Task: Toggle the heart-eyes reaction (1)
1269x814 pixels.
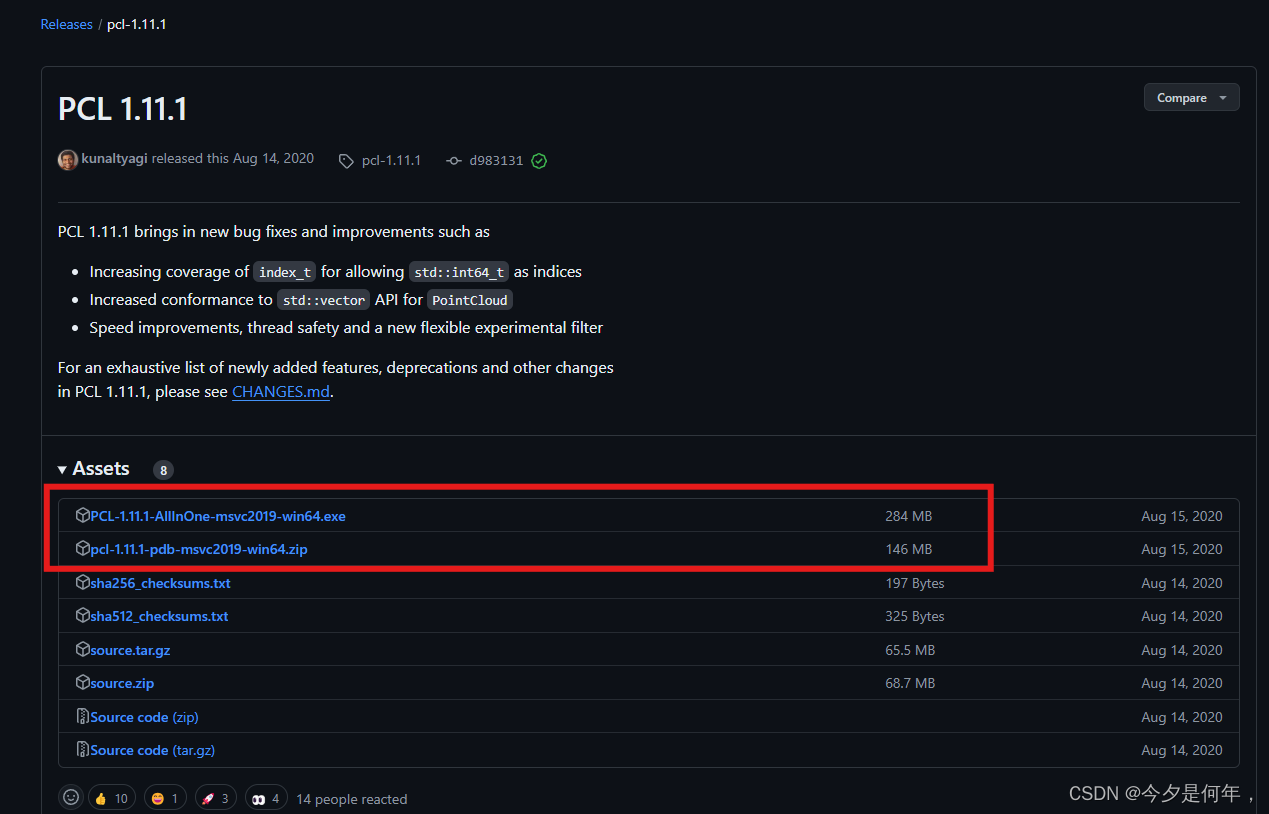Action: (x=166, y=798)
